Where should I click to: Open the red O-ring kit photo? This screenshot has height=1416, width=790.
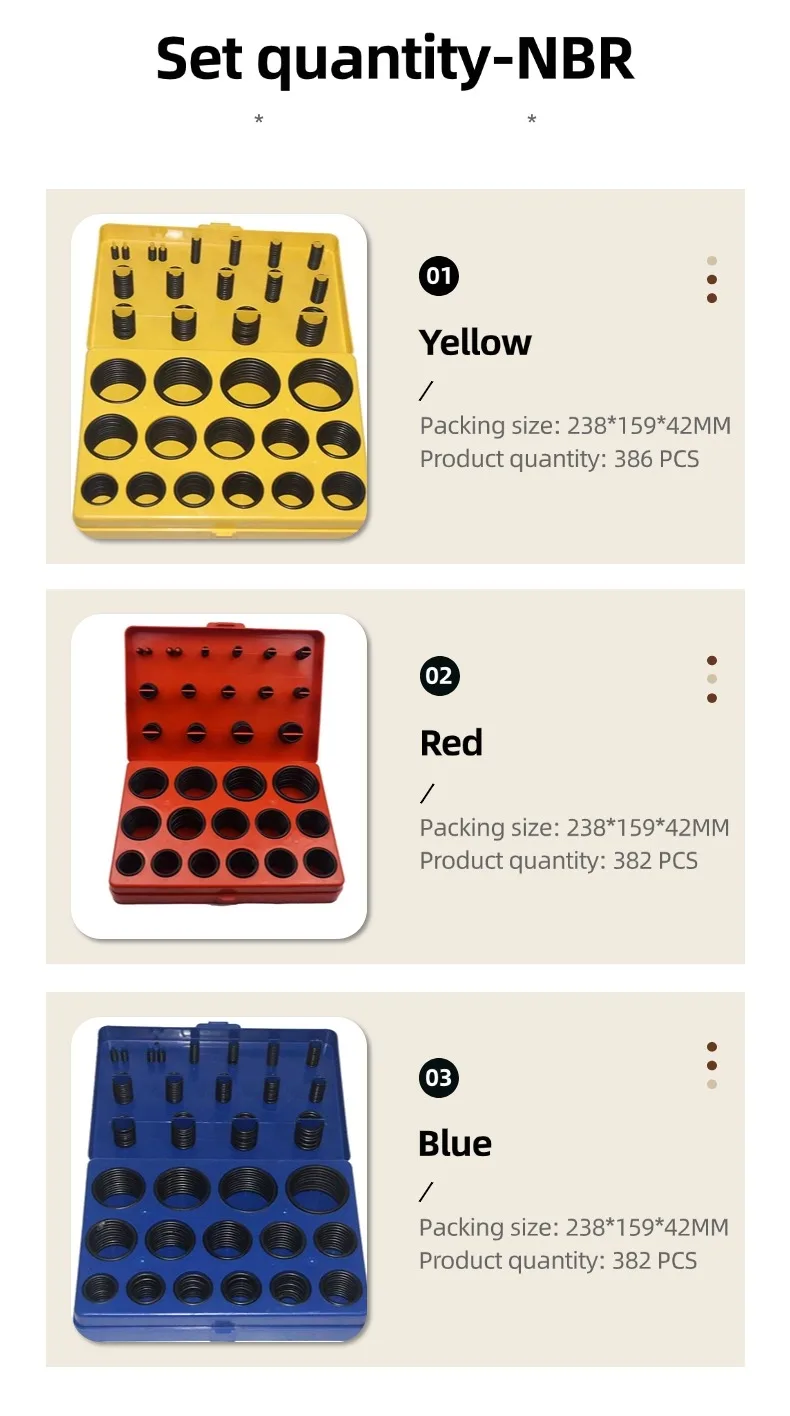(x=219, y=776)
